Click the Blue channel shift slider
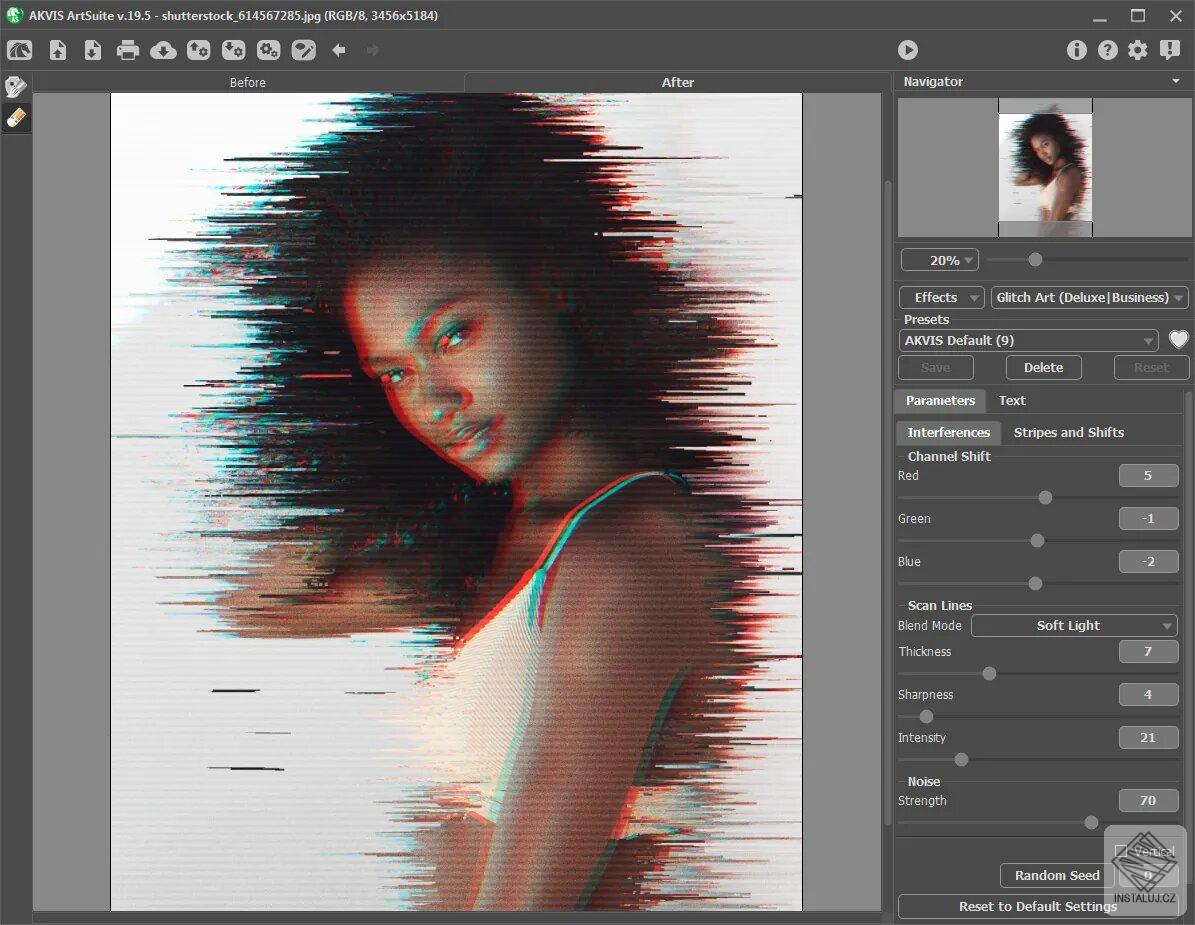This screenshot has height=925, width=1195. pyautogui.click(x=1035, y=584)
